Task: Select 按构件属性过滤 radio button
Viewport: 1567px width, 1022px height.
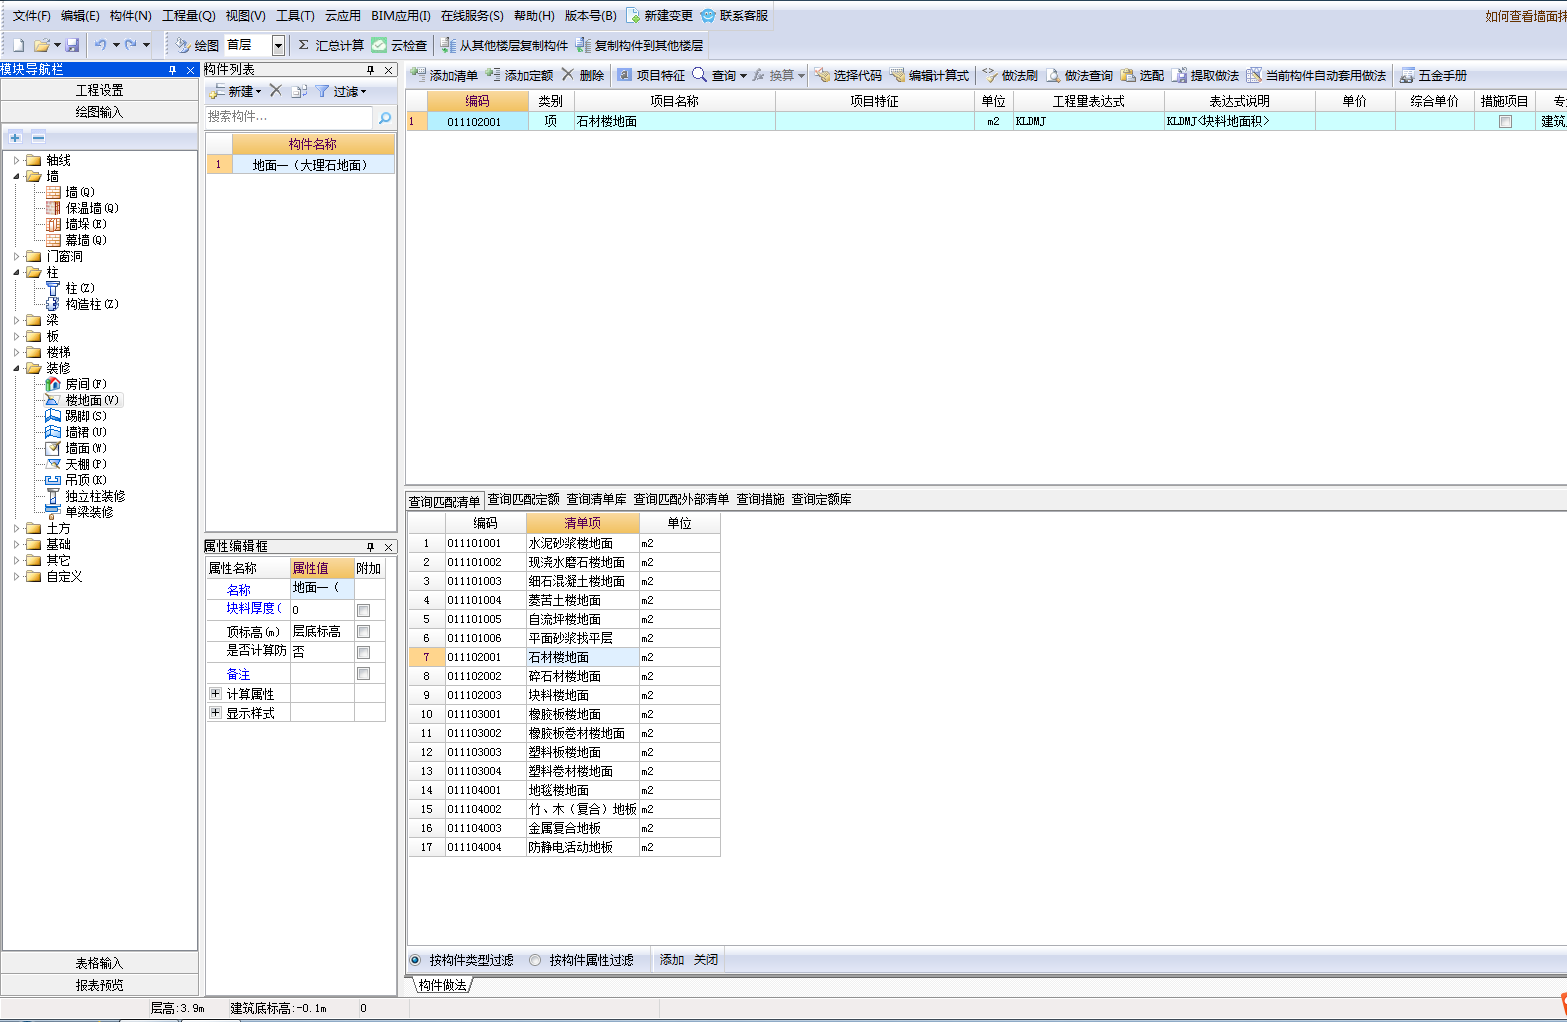Action: [x=535, y=960]
